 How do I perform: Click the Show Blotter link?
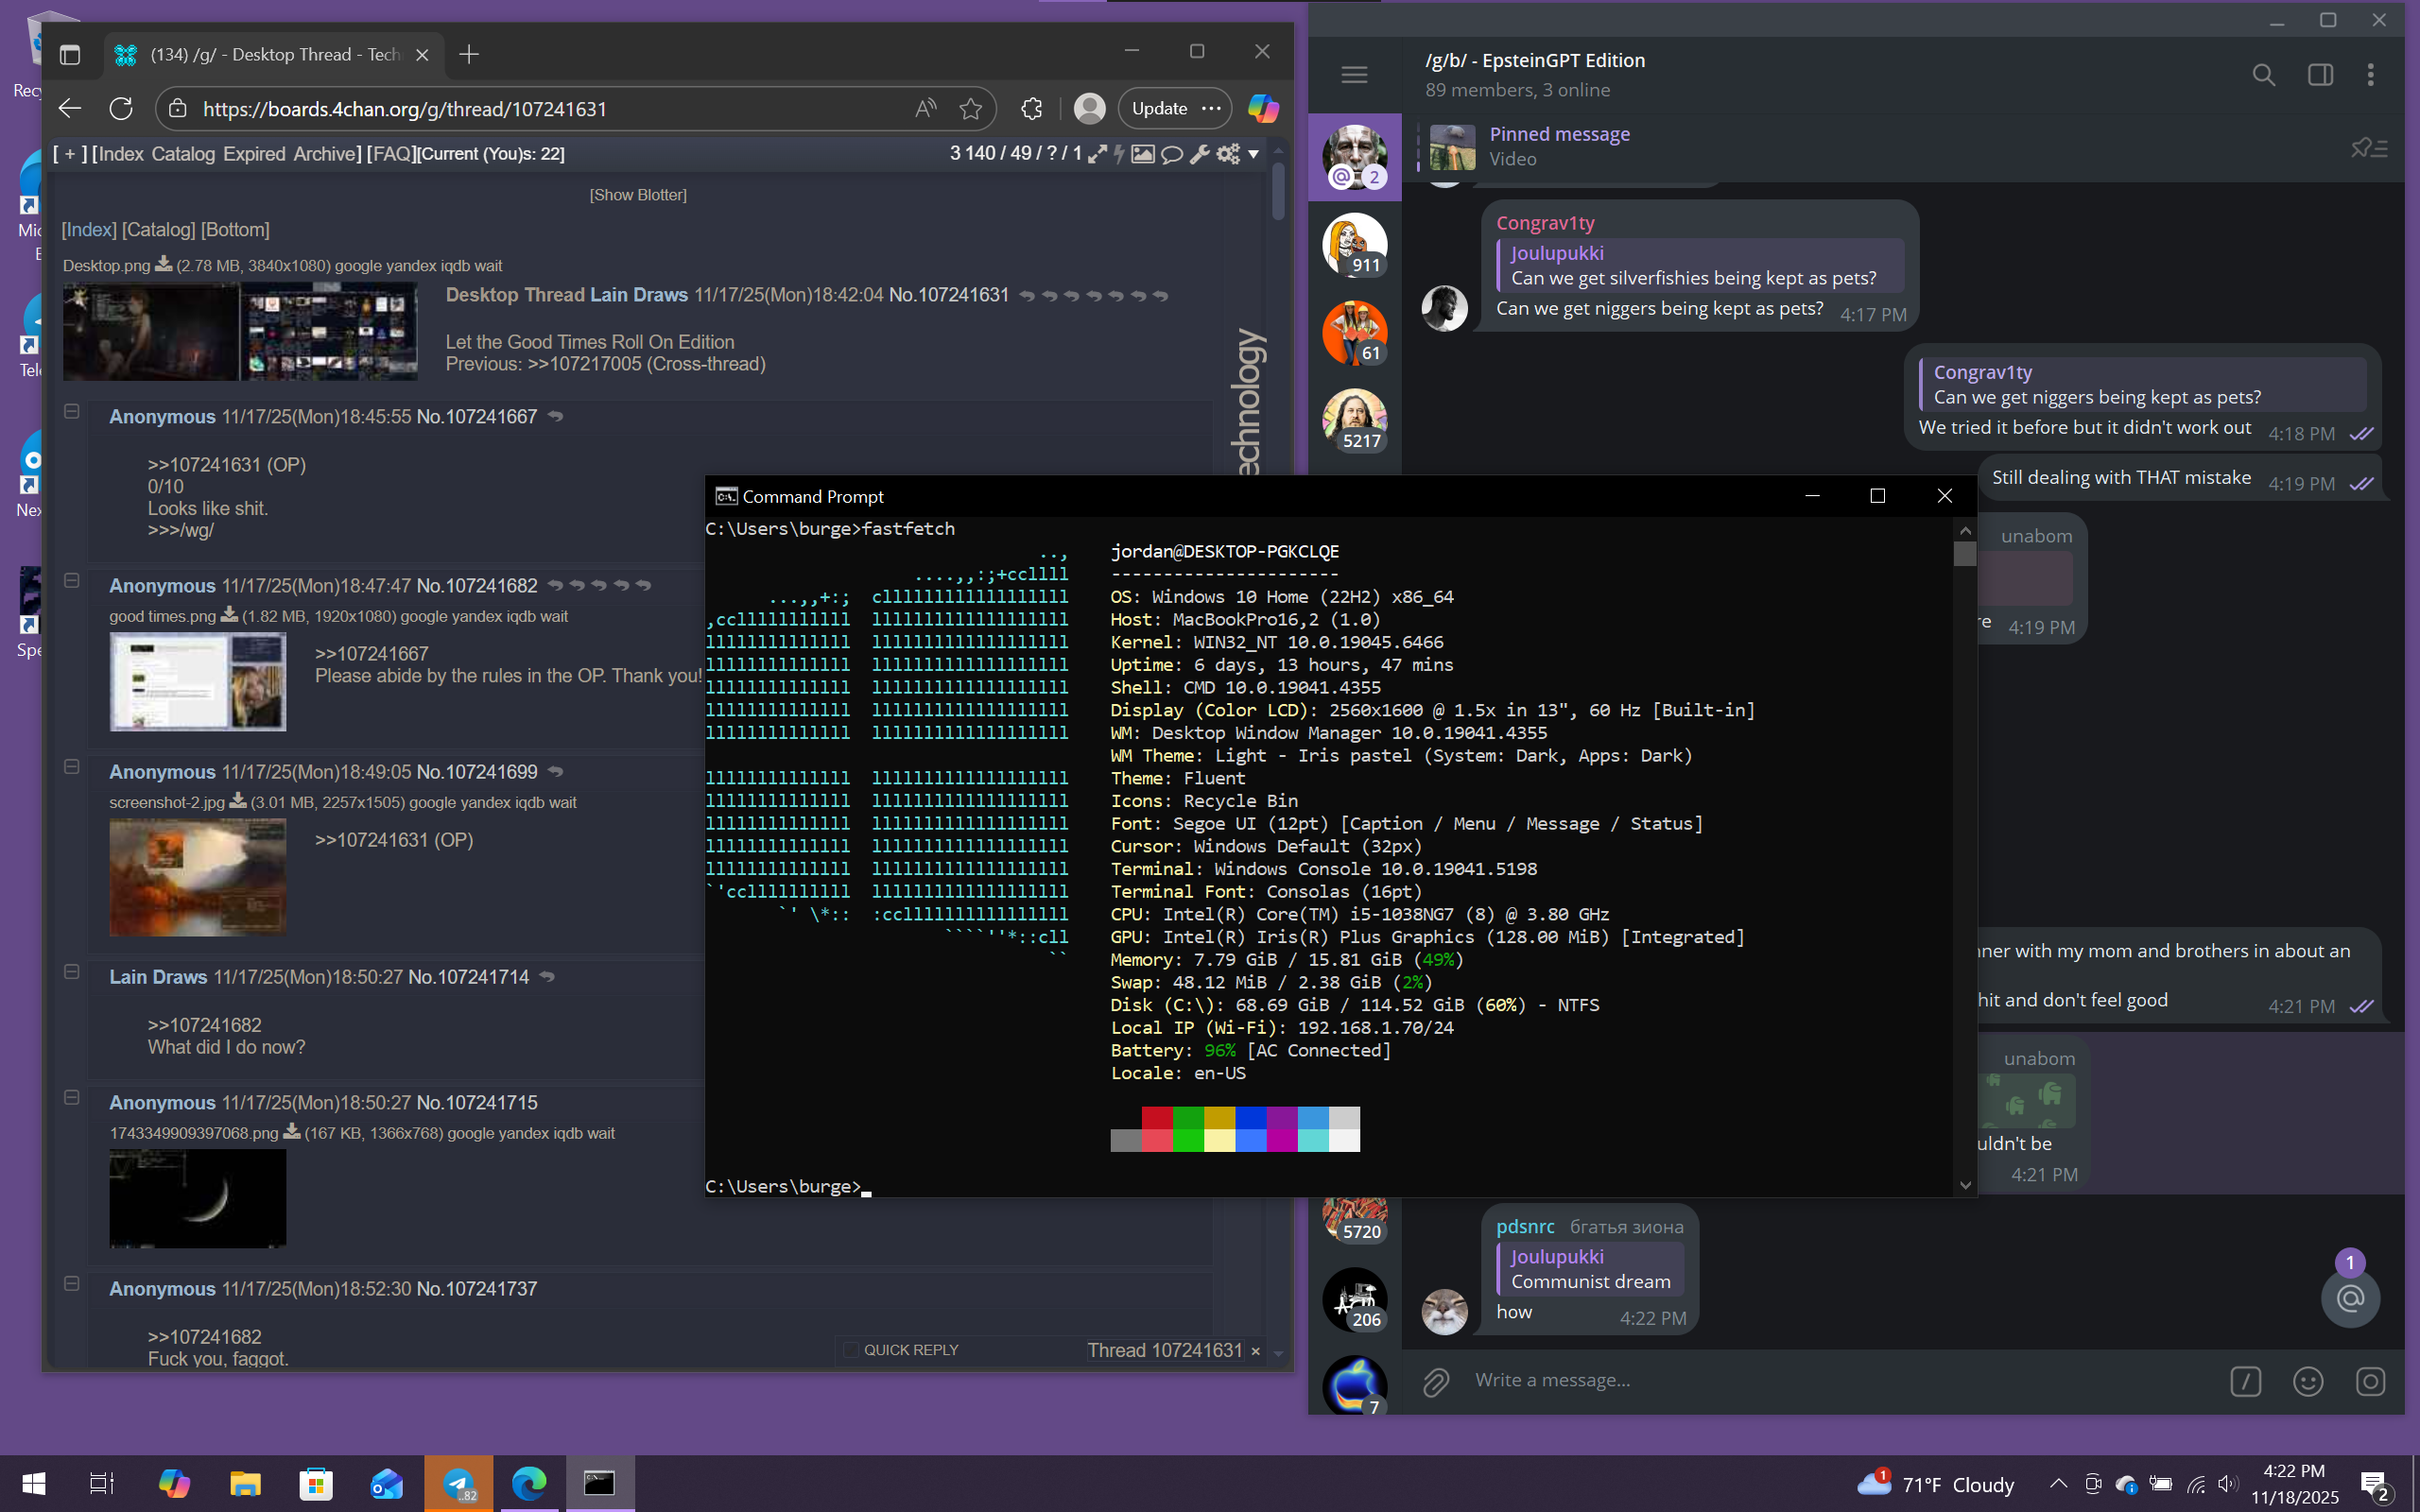click(638, 195)
